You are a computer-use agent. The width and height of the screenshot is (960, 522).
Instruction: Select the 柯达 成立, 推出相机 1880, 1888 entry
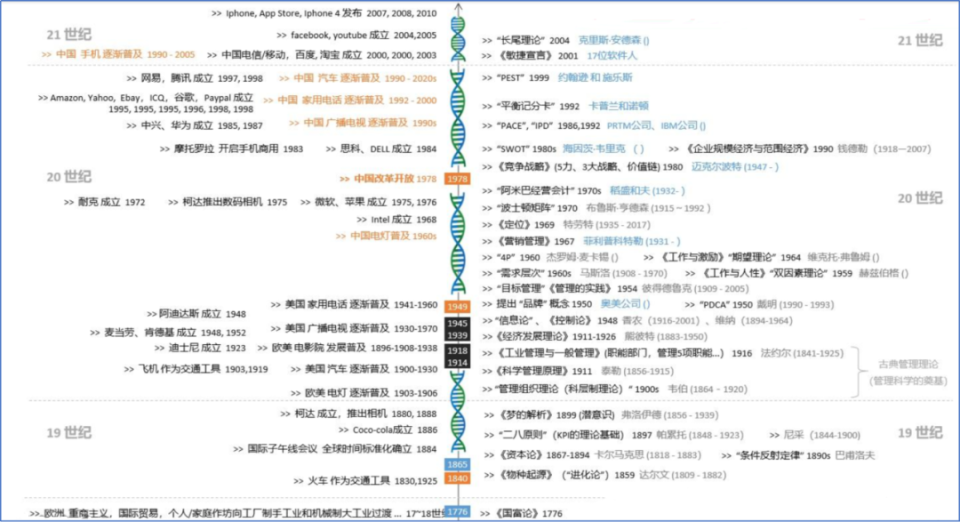358,414
